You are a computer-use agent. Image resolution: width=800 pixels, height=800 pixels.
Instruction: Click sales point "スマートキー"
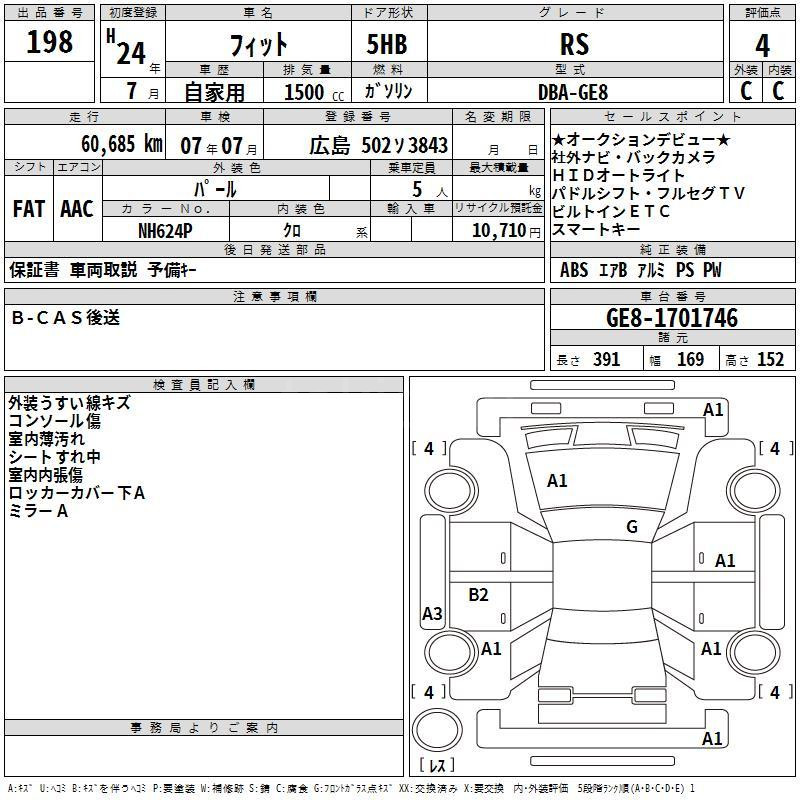click(596, 229)
